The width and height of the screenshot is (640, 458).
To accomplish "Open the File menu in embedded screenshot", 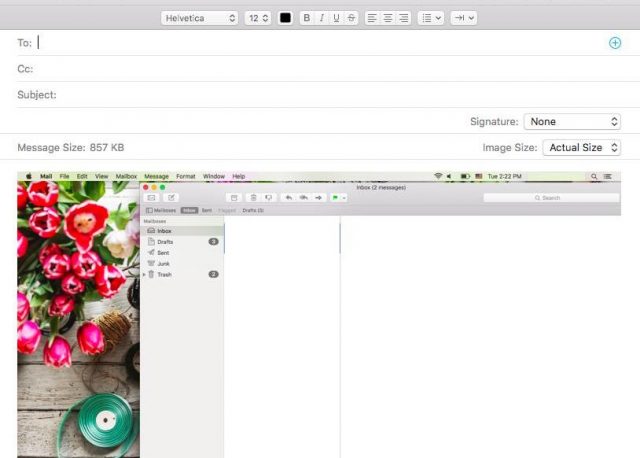I will coord(64,176).
